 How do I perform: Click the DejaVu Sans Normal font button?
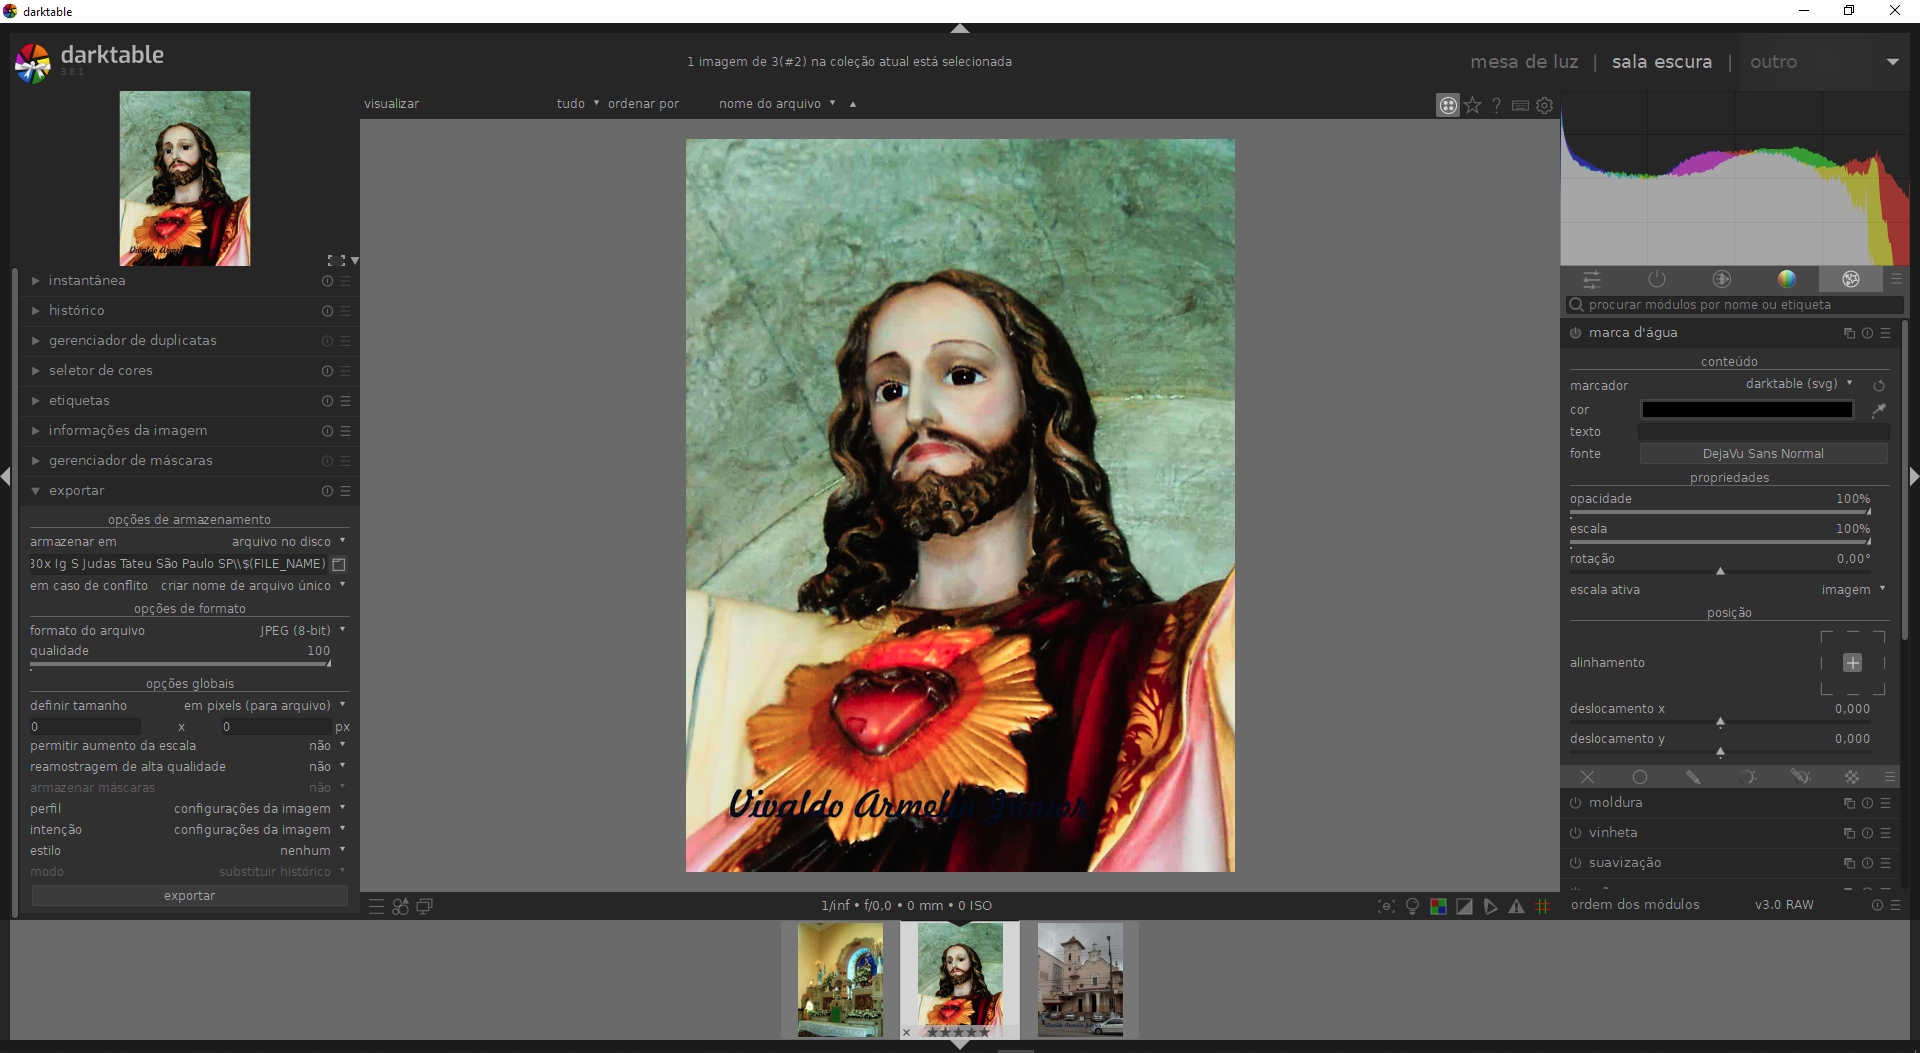click(x=1763, y=454)
